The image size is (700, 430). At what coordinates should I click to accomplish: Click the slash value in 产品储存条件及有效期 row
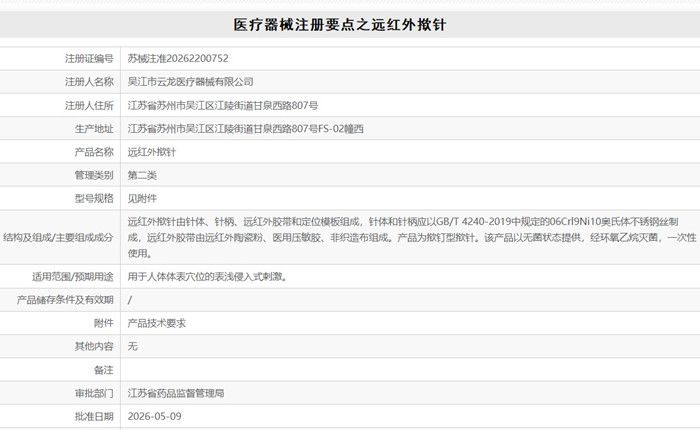coord(130,300)
